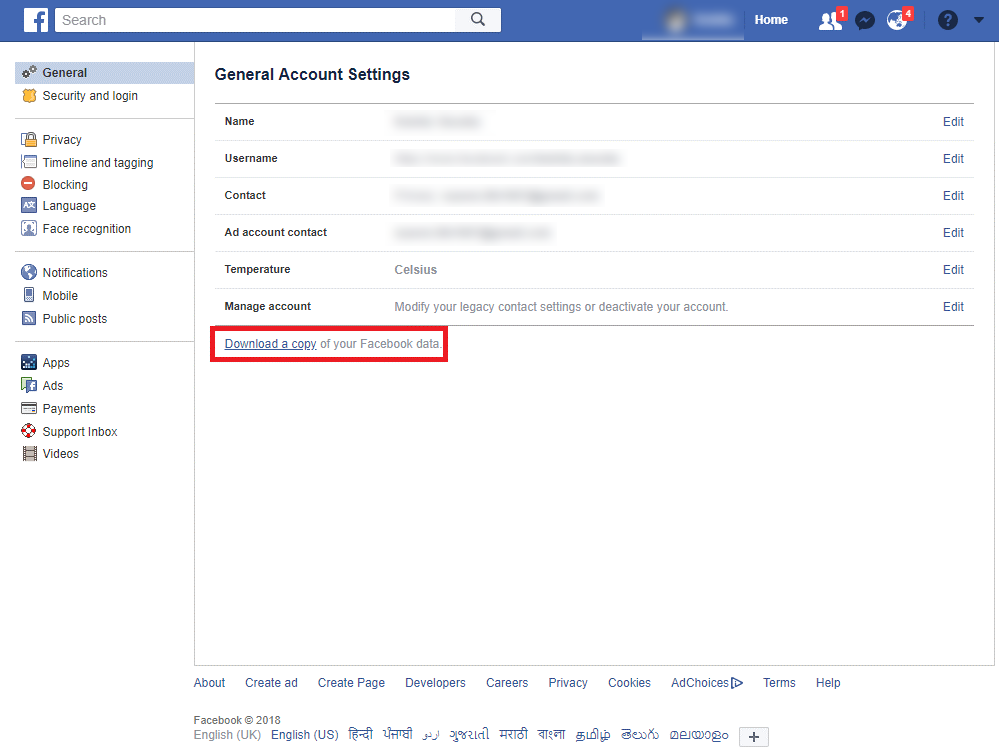This screenshot has height=753, width=999.
Task: Click the Developers footer link
Action: click(435, 682)
